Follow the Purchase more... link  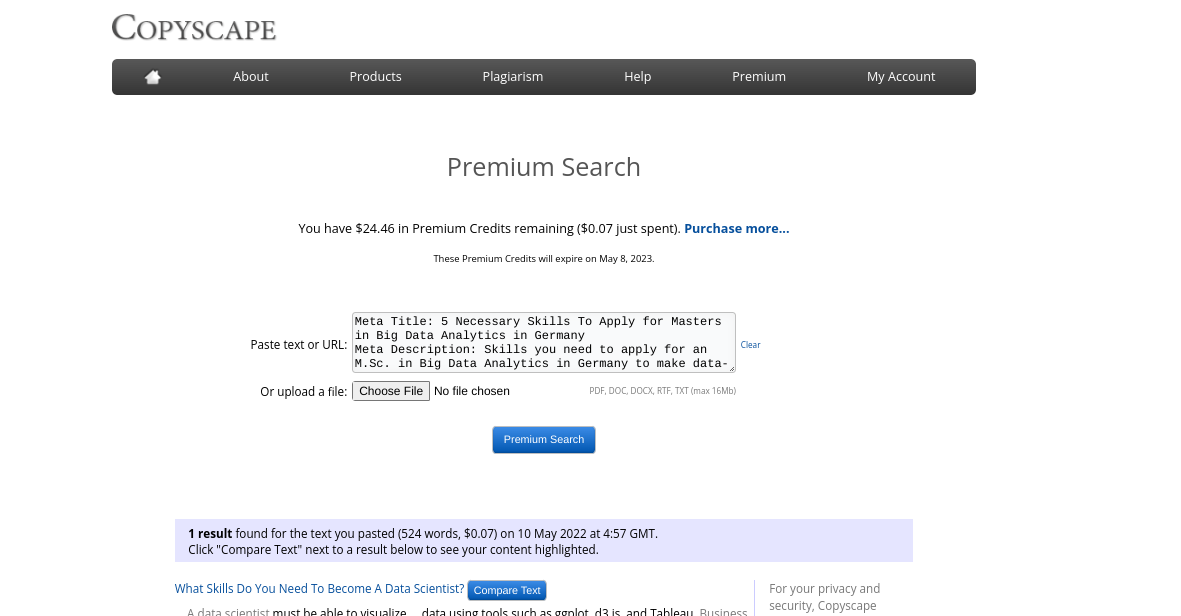click(737, 228)
